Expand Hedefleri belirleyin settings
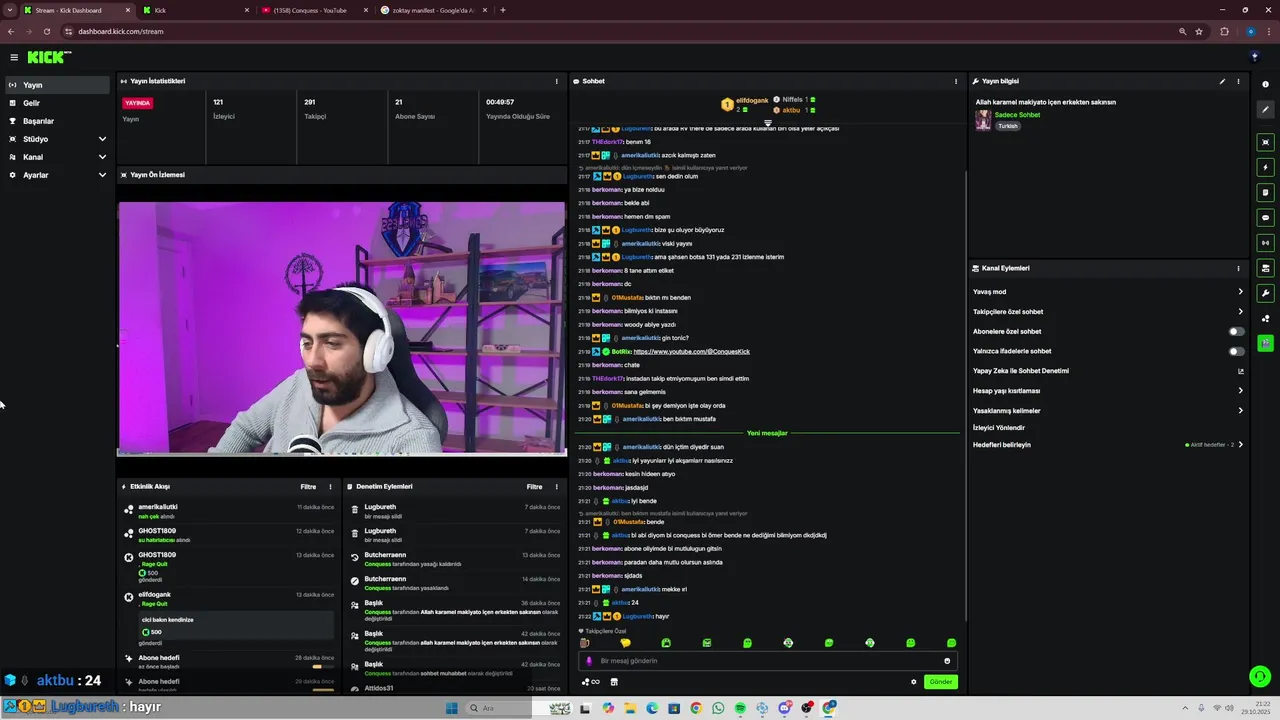 1108,444
